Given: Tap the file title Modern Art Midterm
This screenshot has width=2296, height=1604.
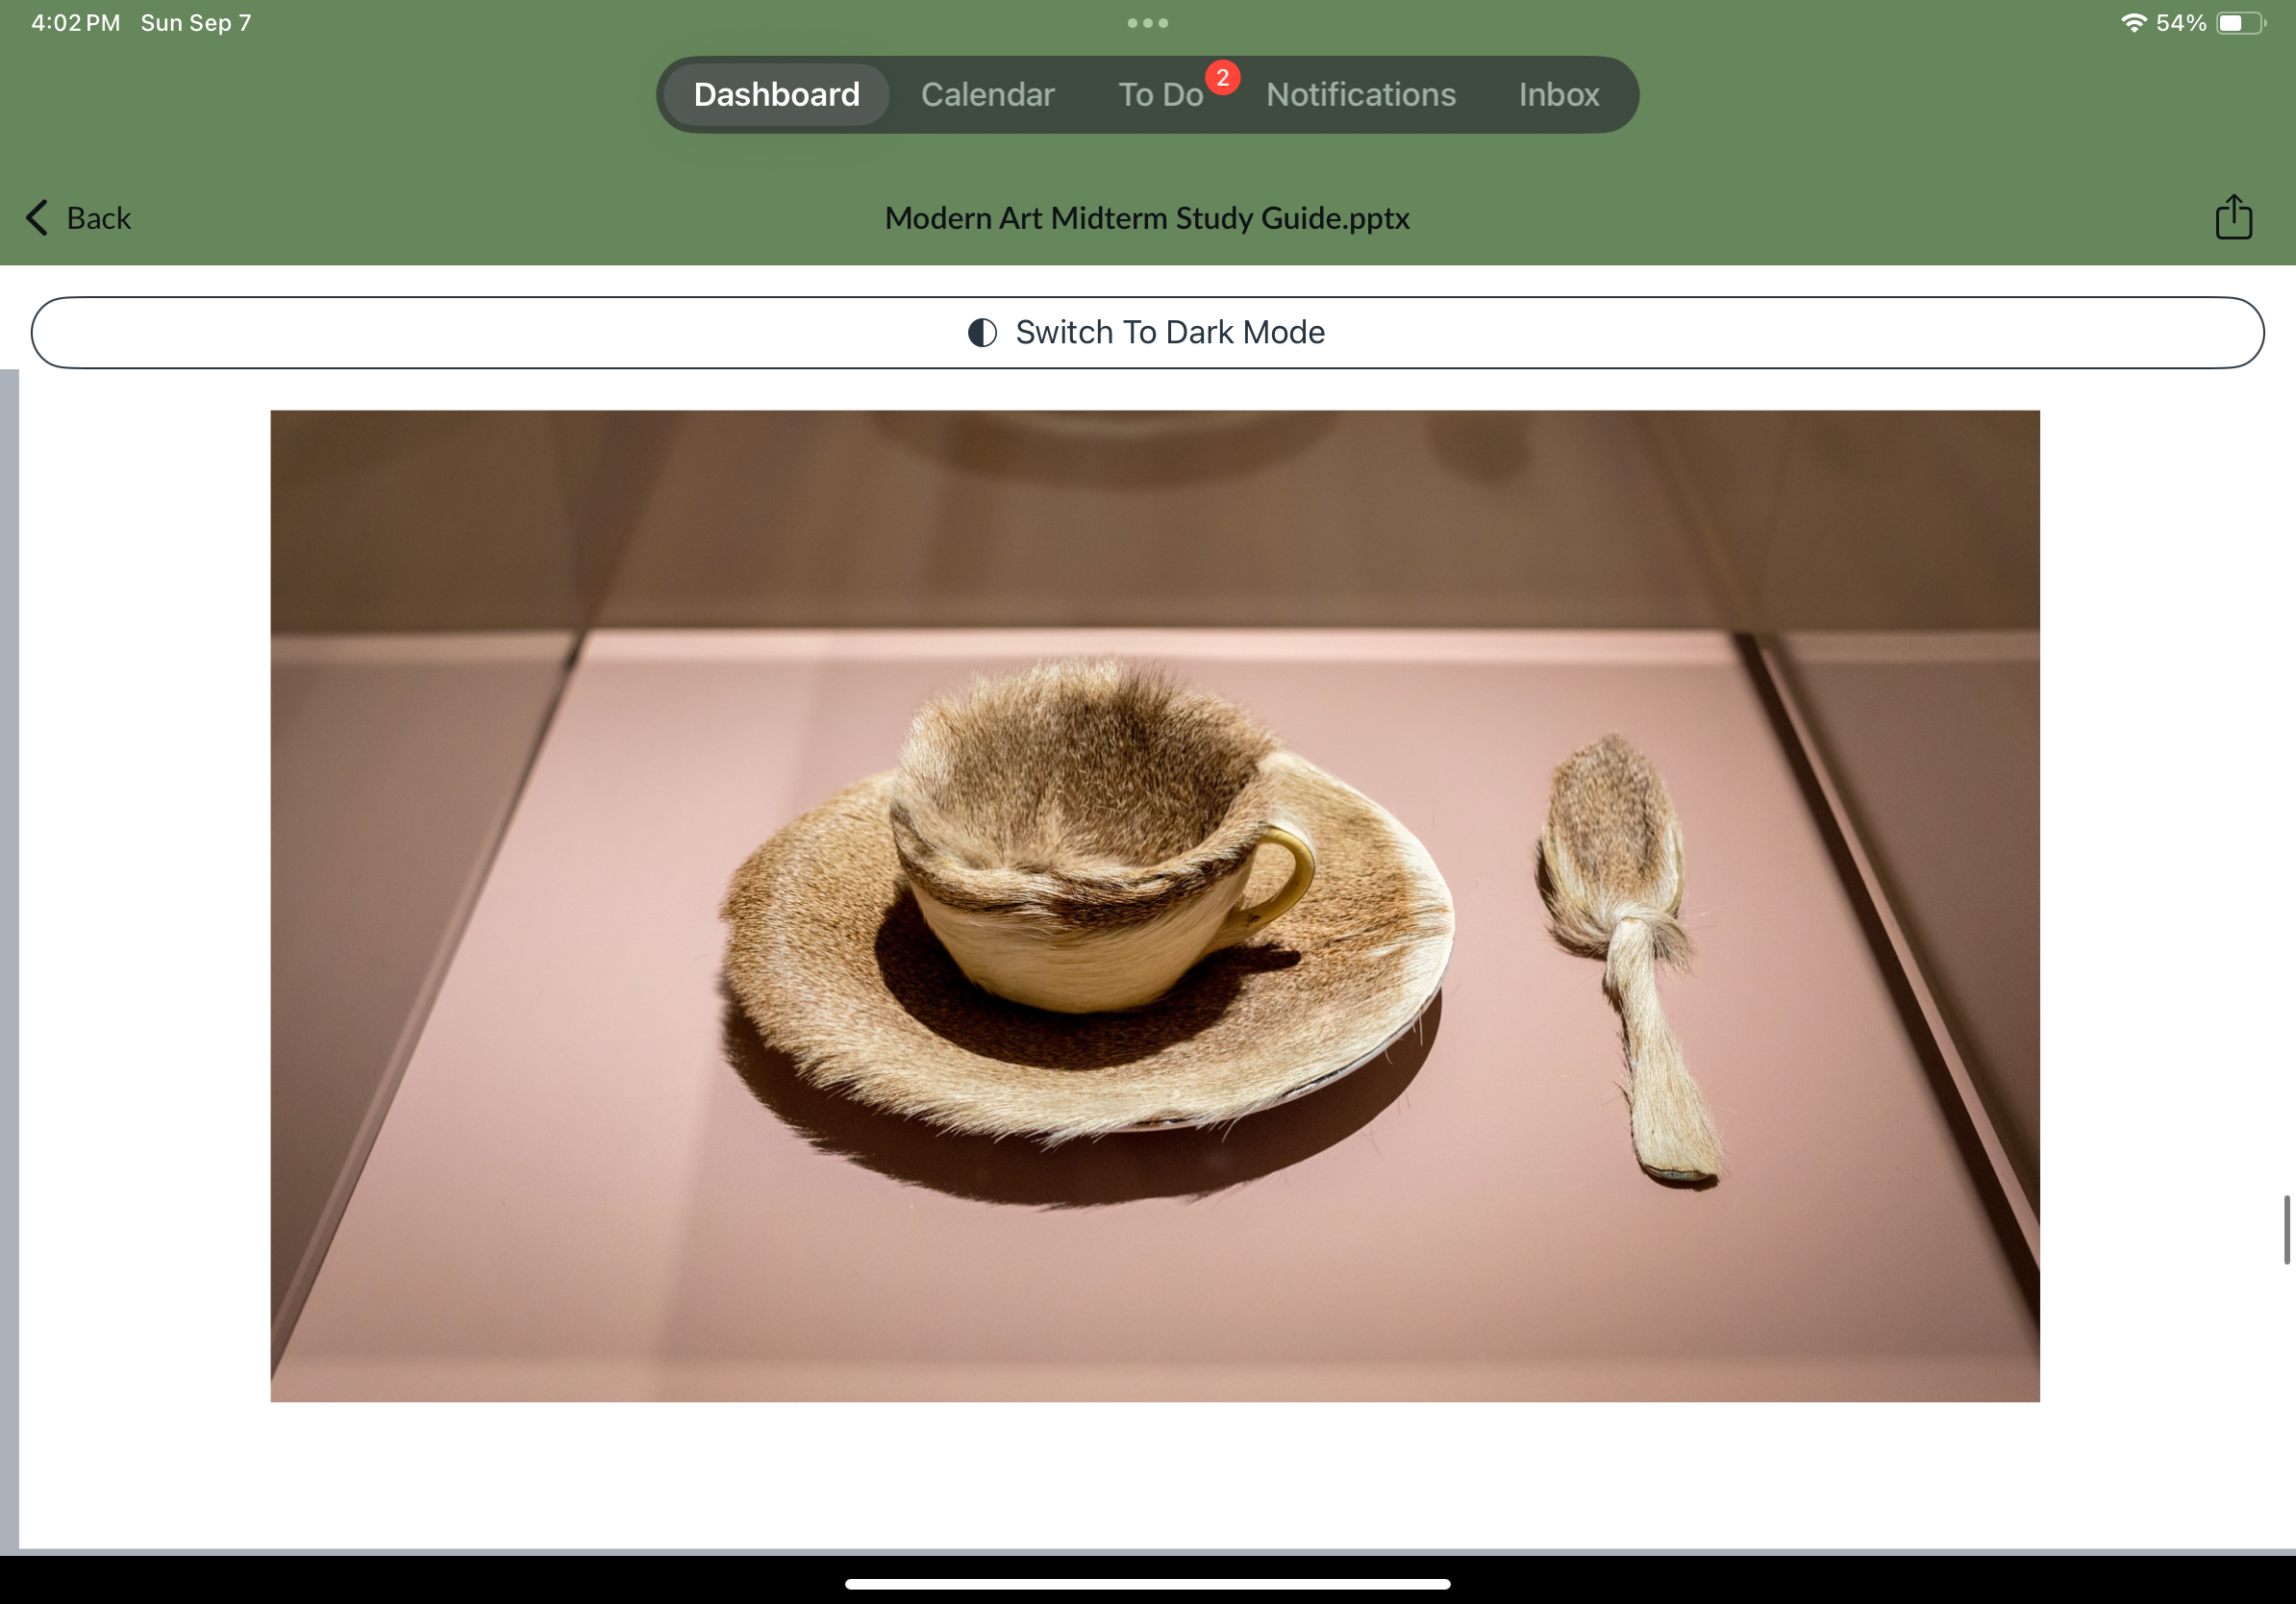Looking at the screenshot, I should point(1147,217).
